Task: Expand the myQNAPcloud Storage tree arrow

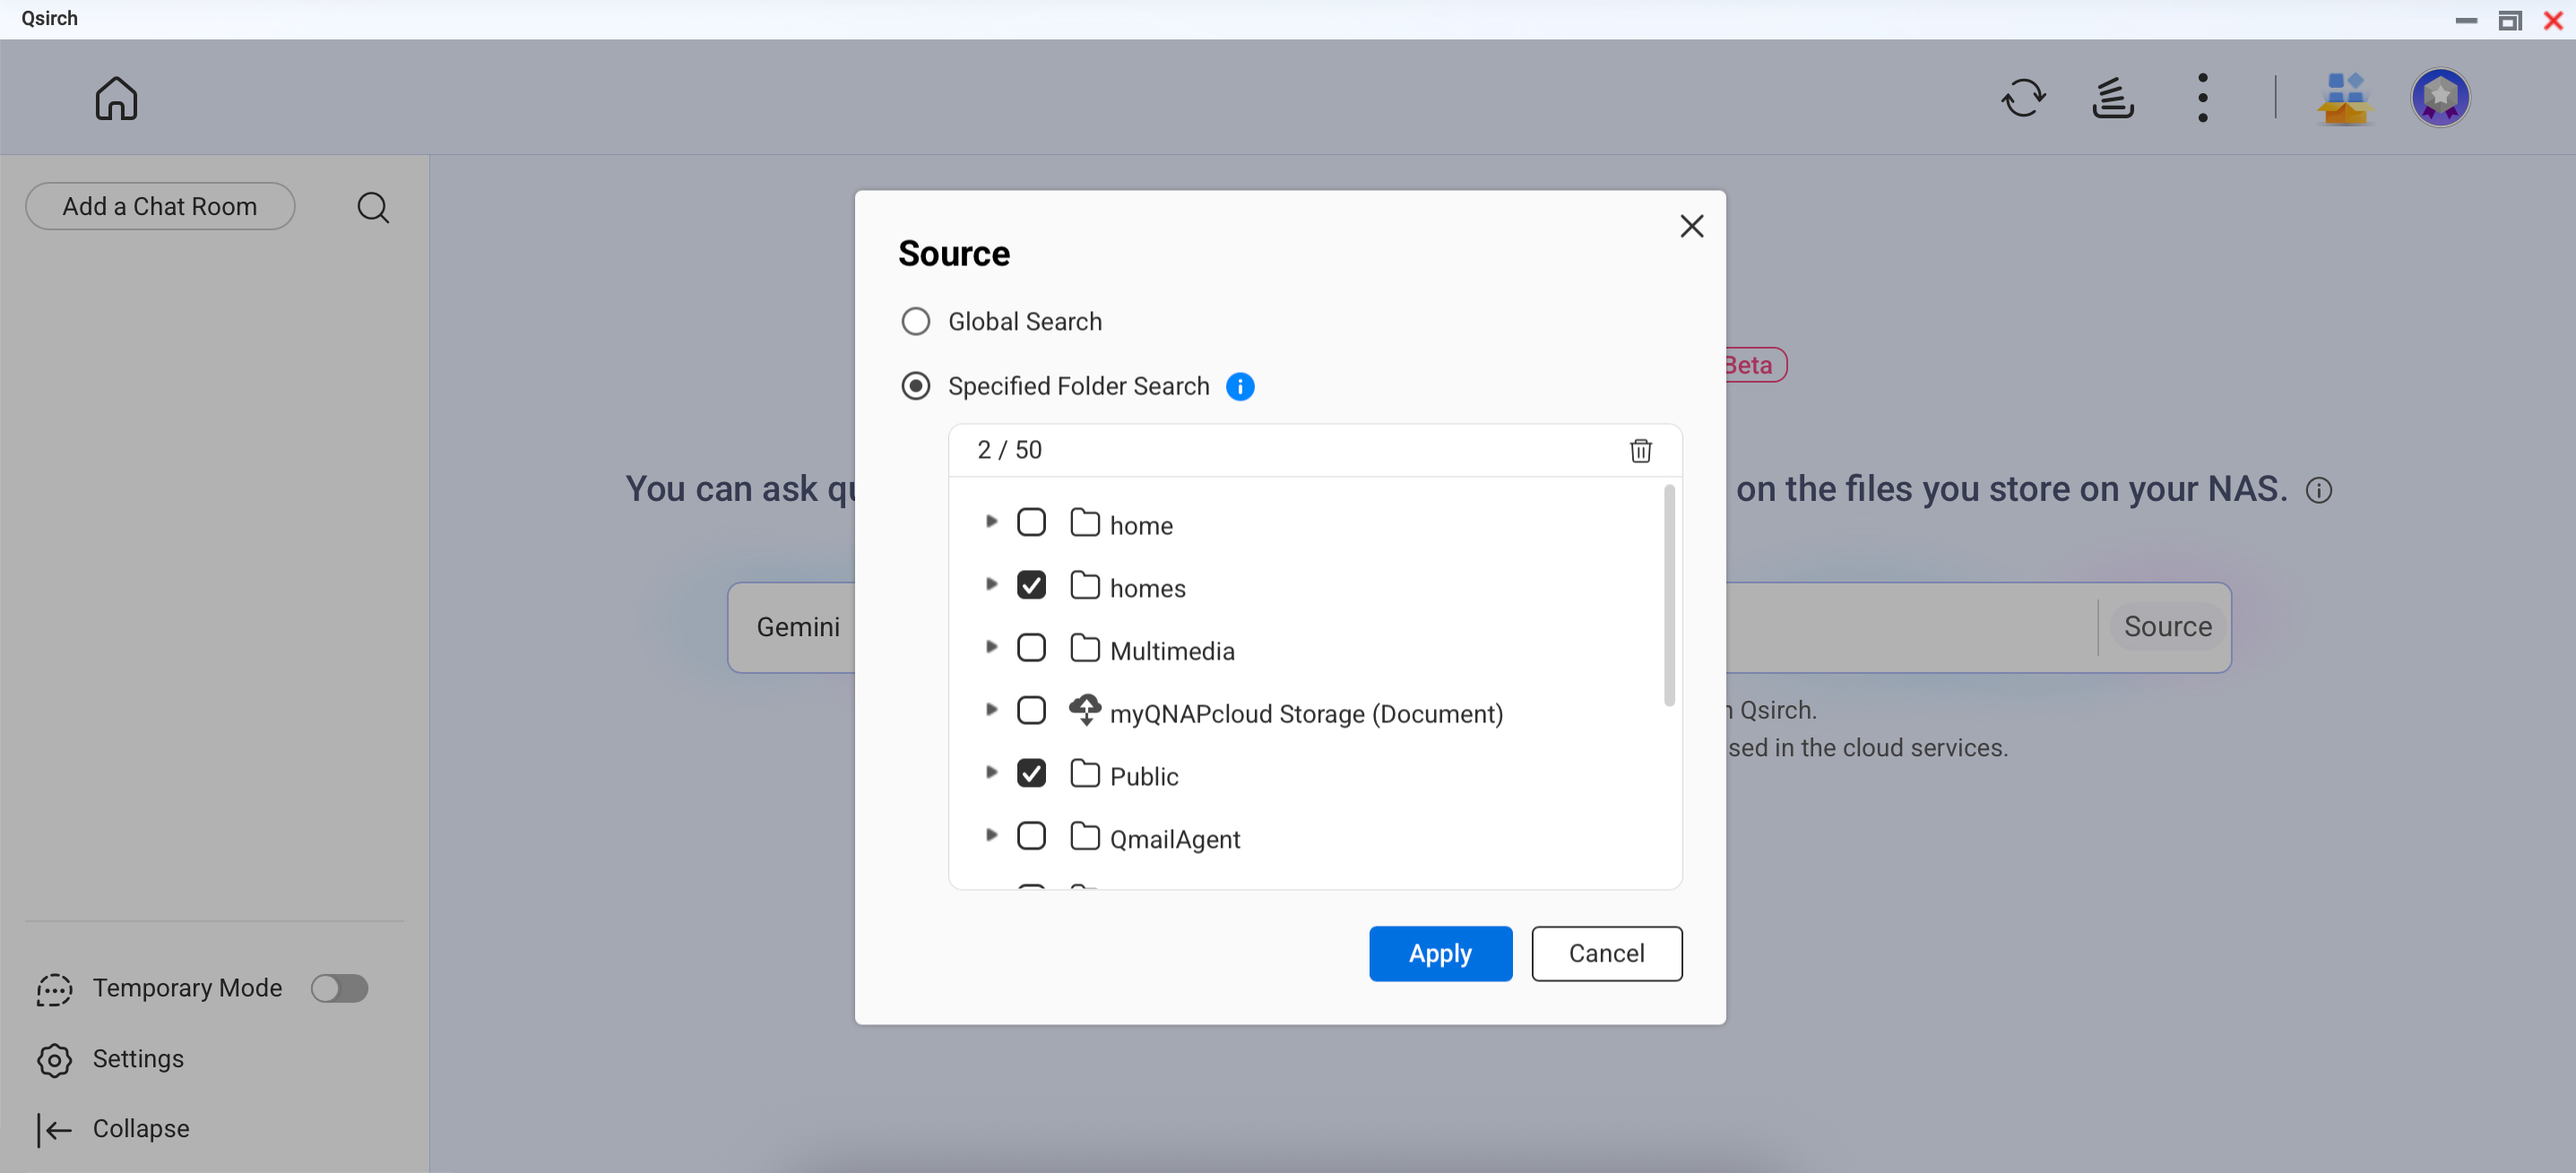Action: click(991, 710)
